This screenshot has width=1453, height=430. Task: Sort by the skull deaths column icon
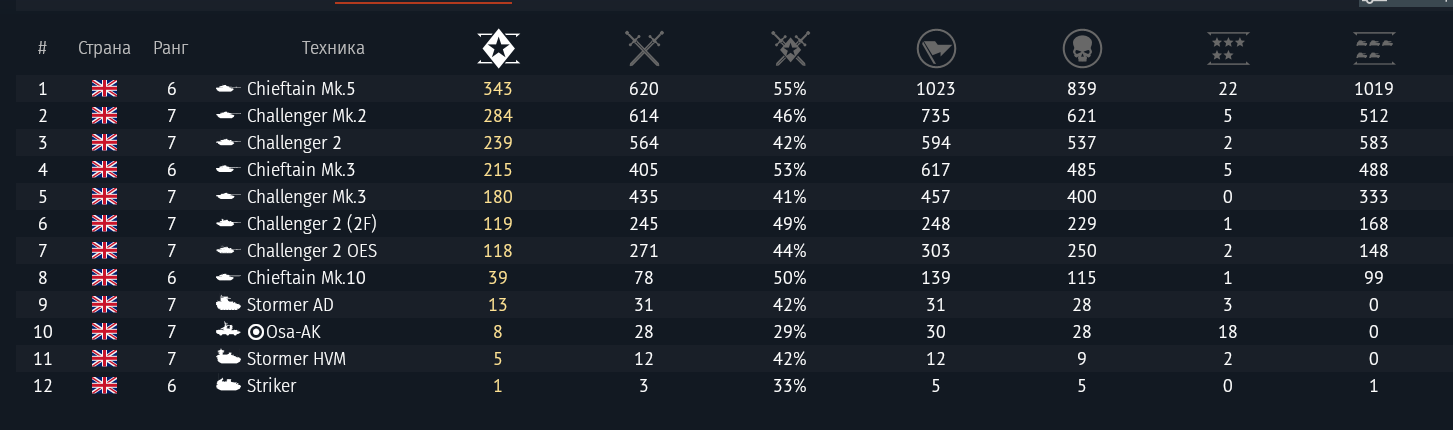[1082, 47]
